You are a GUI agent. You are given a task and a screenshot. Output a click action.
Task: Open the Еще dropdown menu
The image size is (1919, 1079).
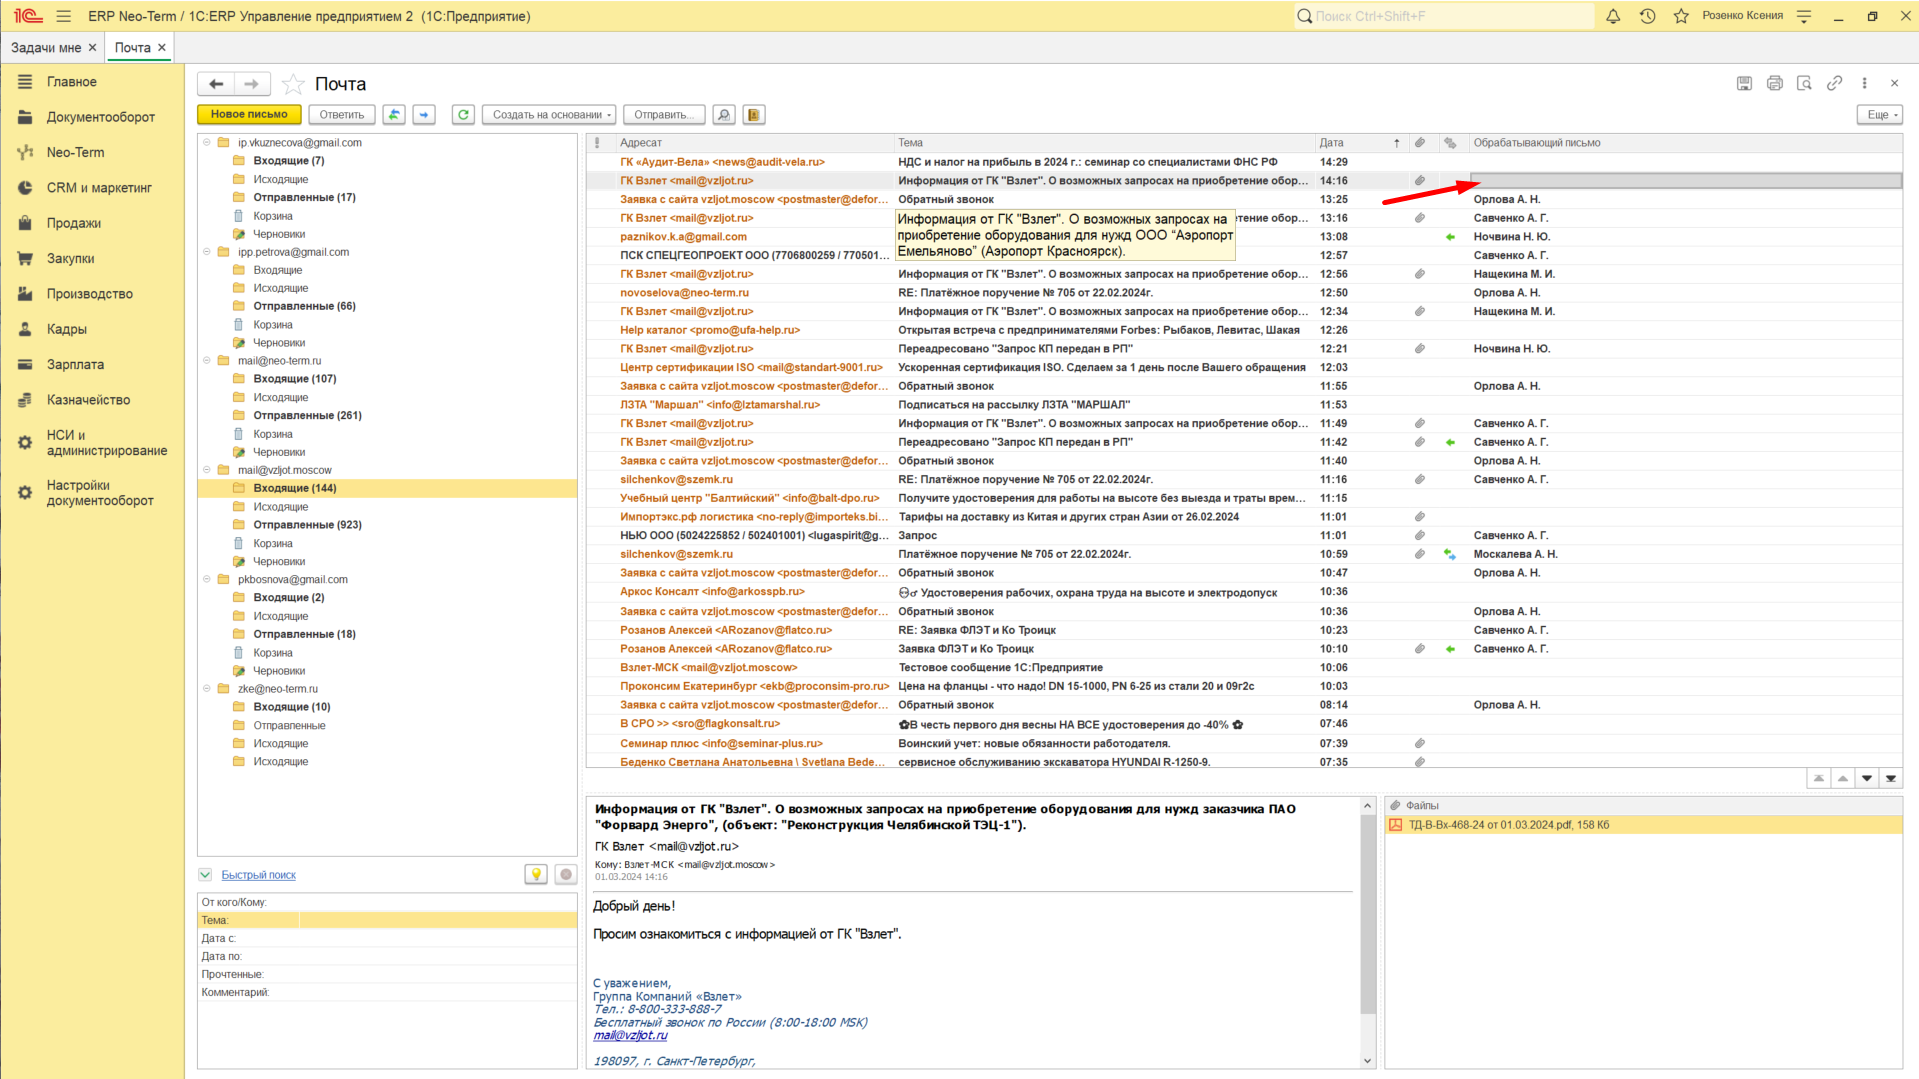tap(1880, 115)
